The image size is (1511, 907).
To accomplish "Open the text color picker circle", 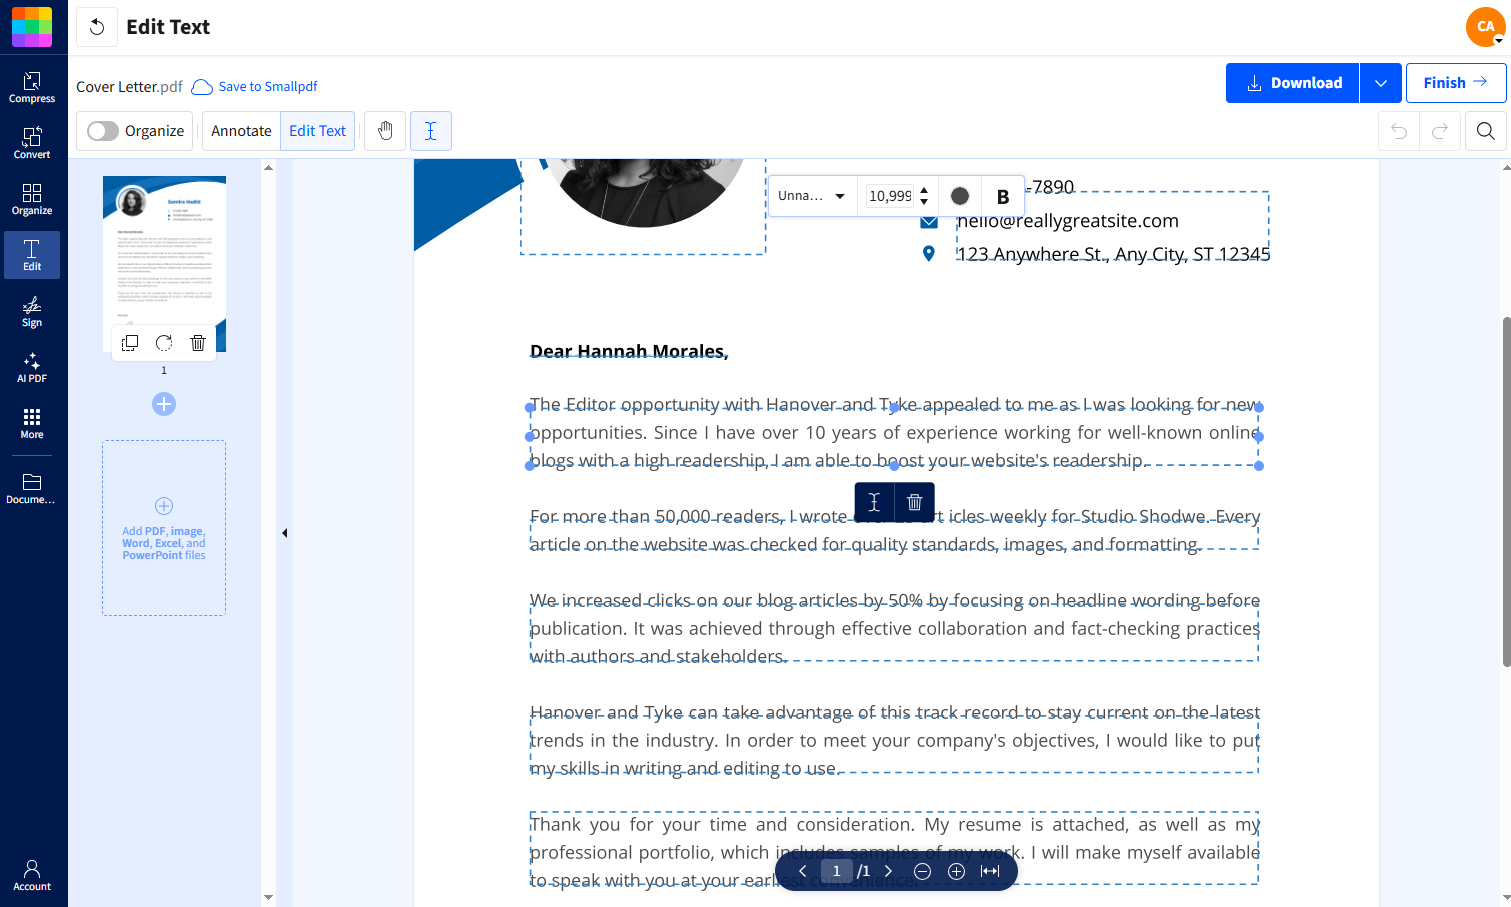I will click(x=959, y=195).
